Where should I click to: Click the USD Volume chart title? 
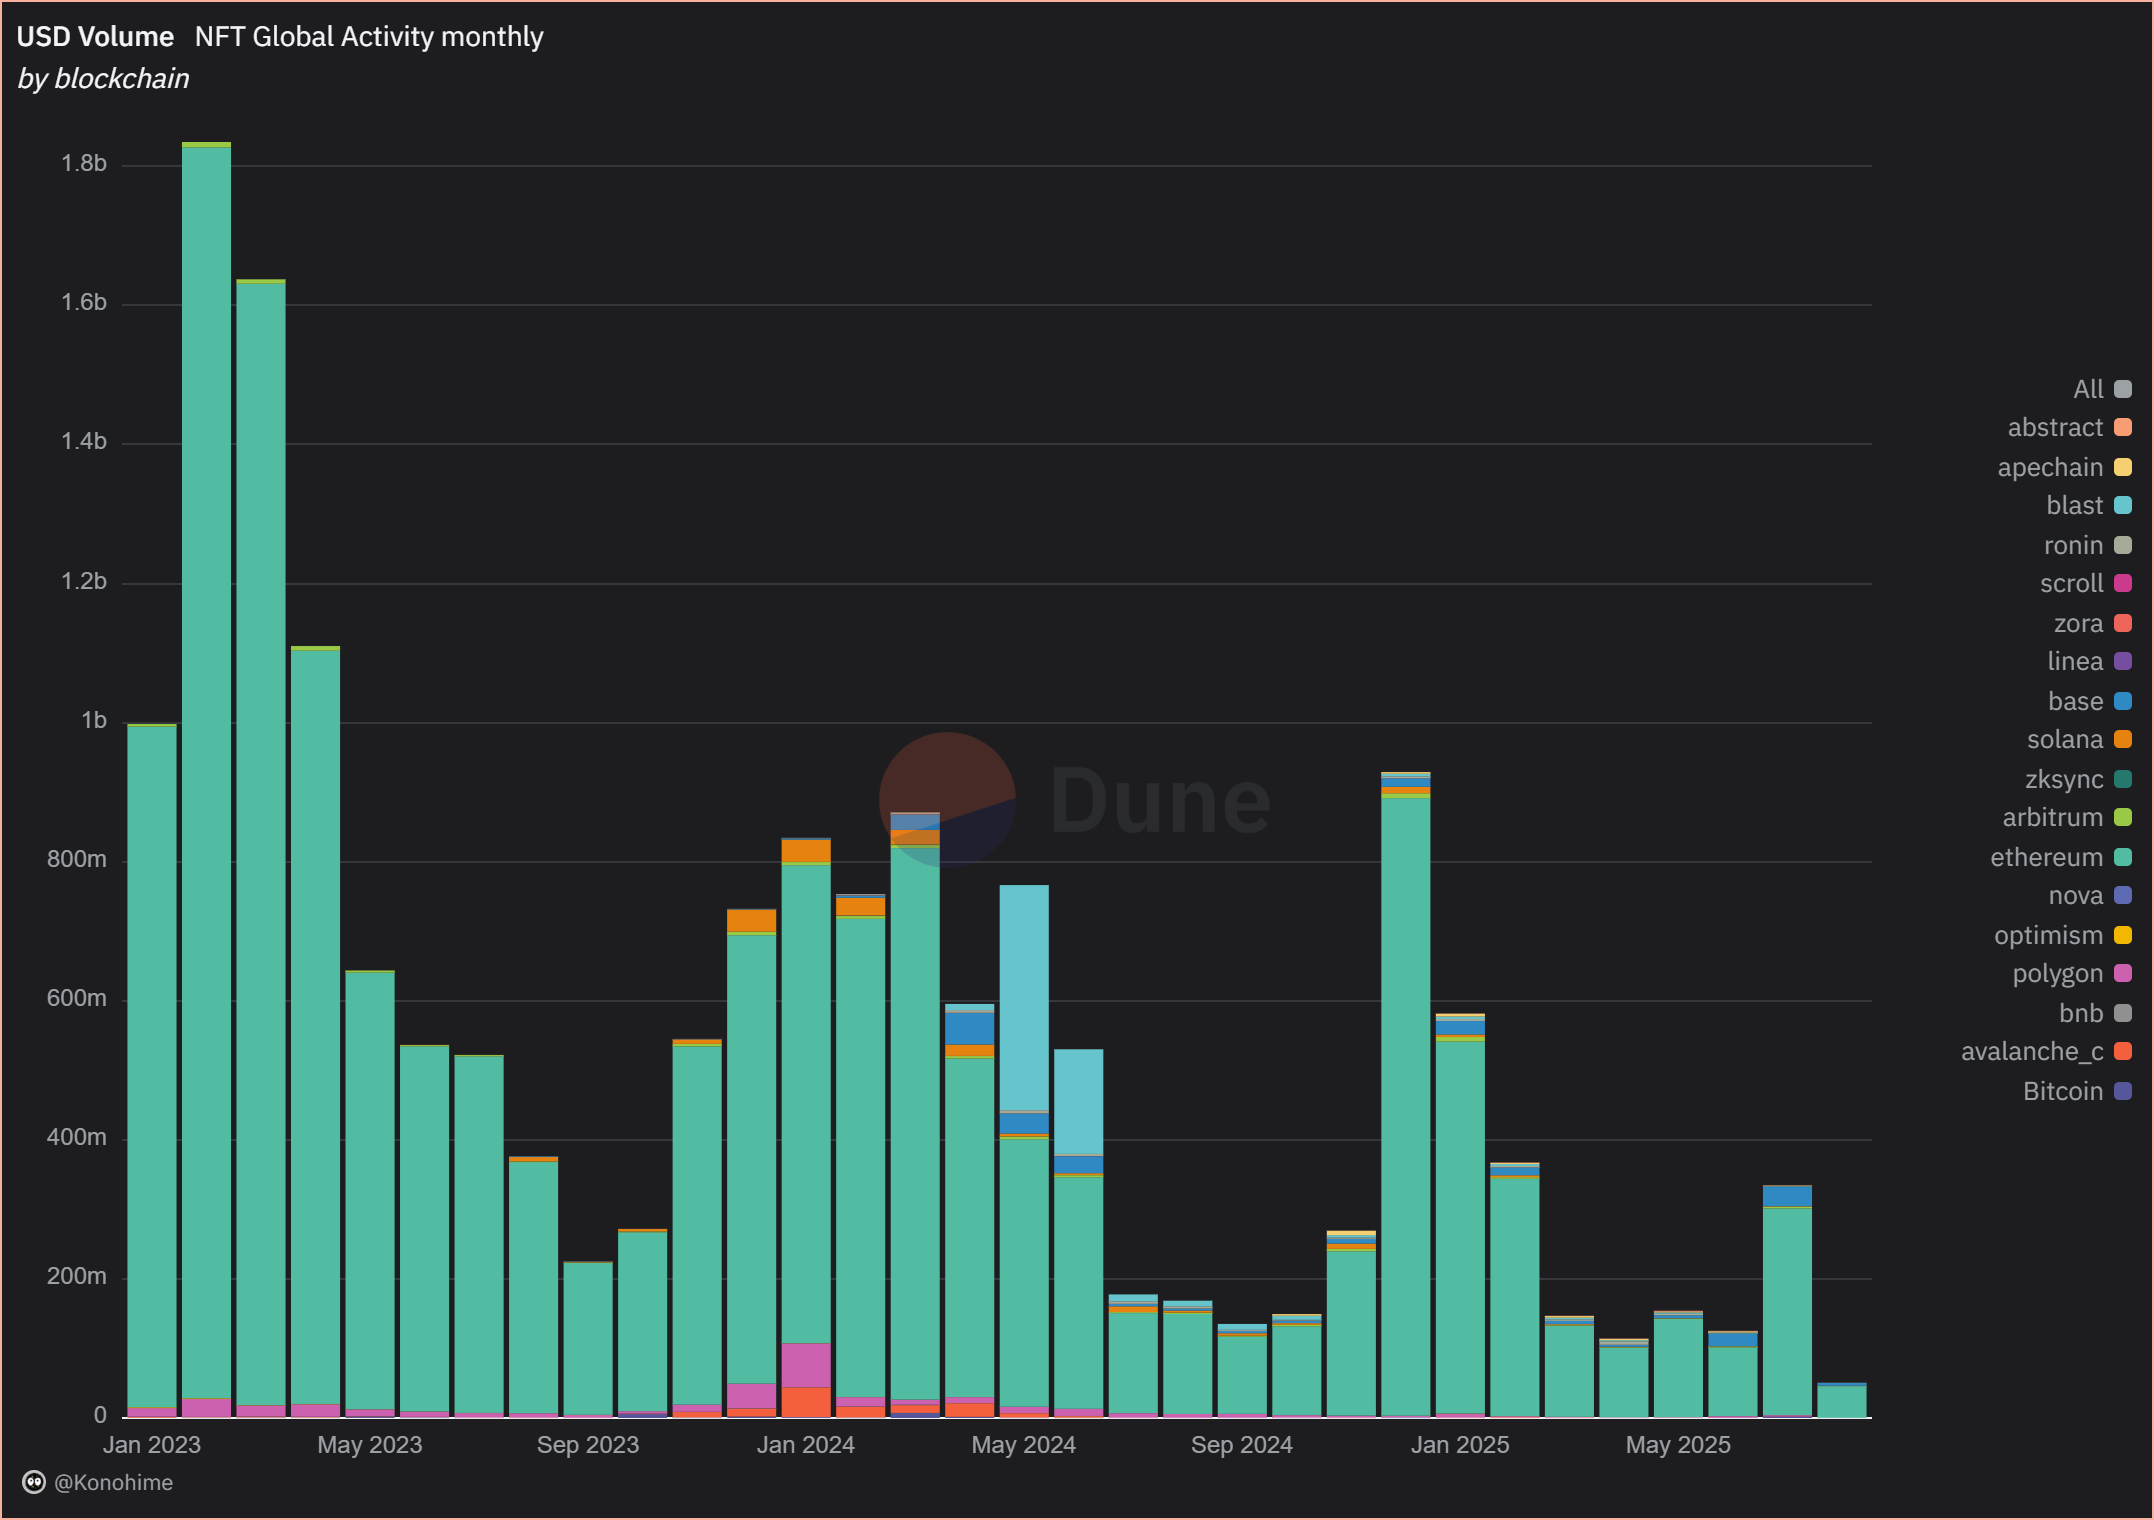click(x=95, y=36)
